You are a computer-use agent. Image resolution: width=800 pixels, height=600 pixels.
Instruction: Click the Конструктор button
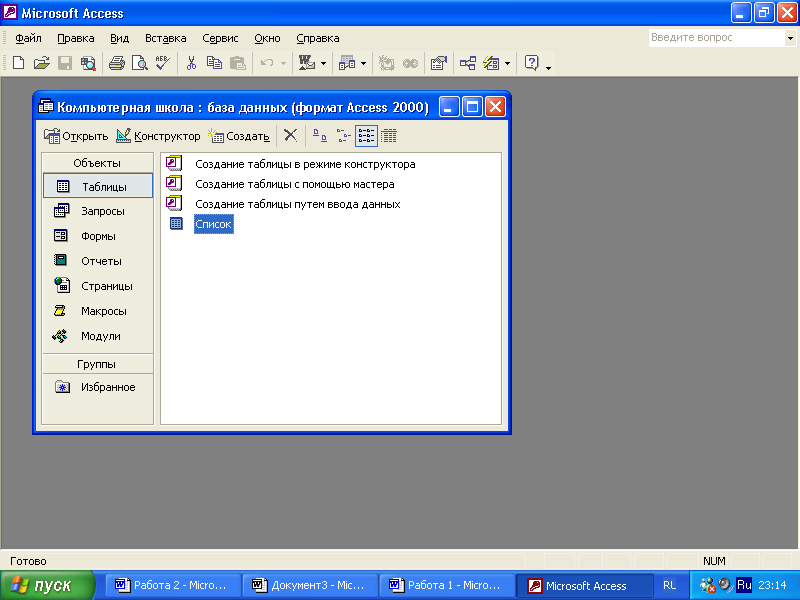point(158,136)
